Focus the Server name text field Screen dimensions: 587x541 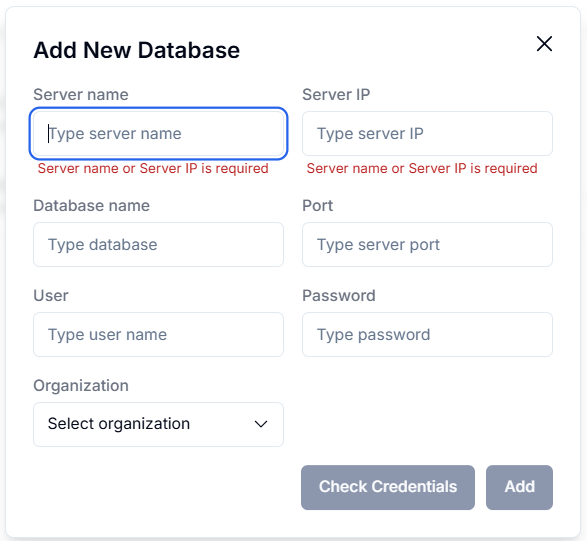coord(158,134)
